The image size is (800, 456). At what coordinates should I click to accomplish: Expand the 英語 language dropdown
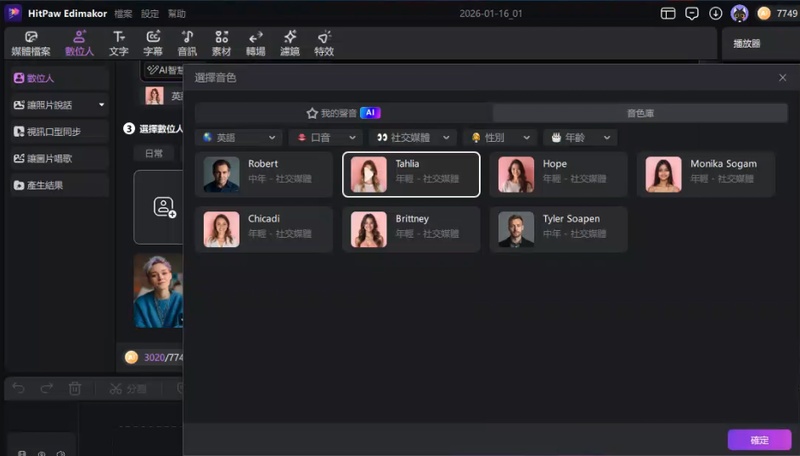click(238, 137)
